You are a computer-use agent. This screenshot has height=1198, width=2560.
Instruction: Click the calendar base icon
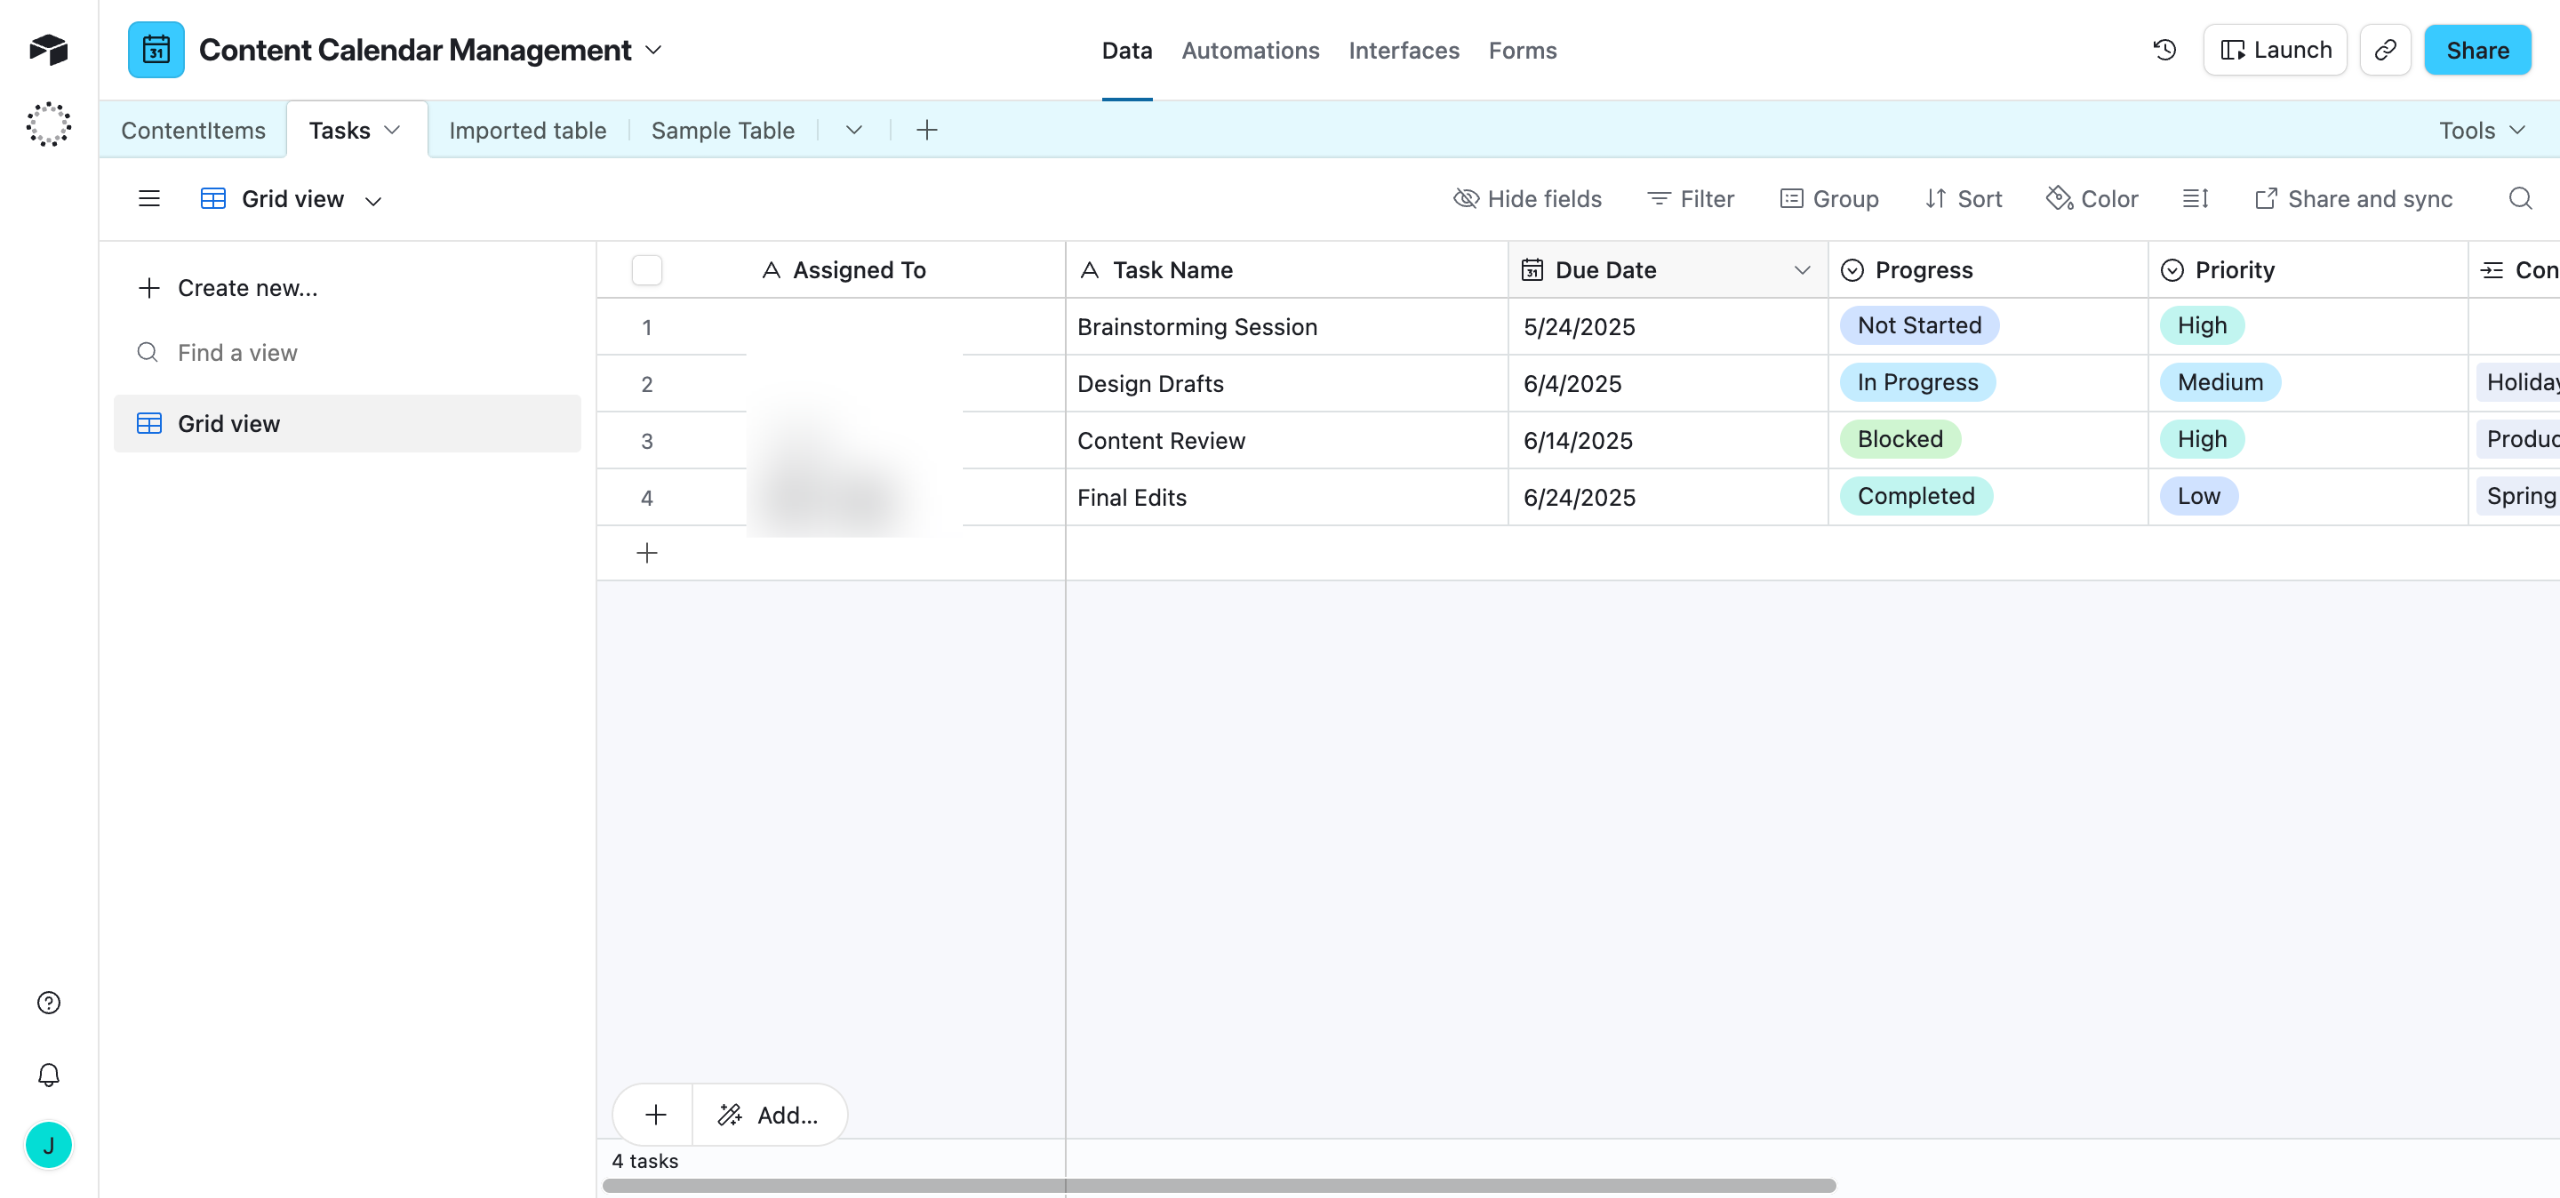[x=156, y=50]
